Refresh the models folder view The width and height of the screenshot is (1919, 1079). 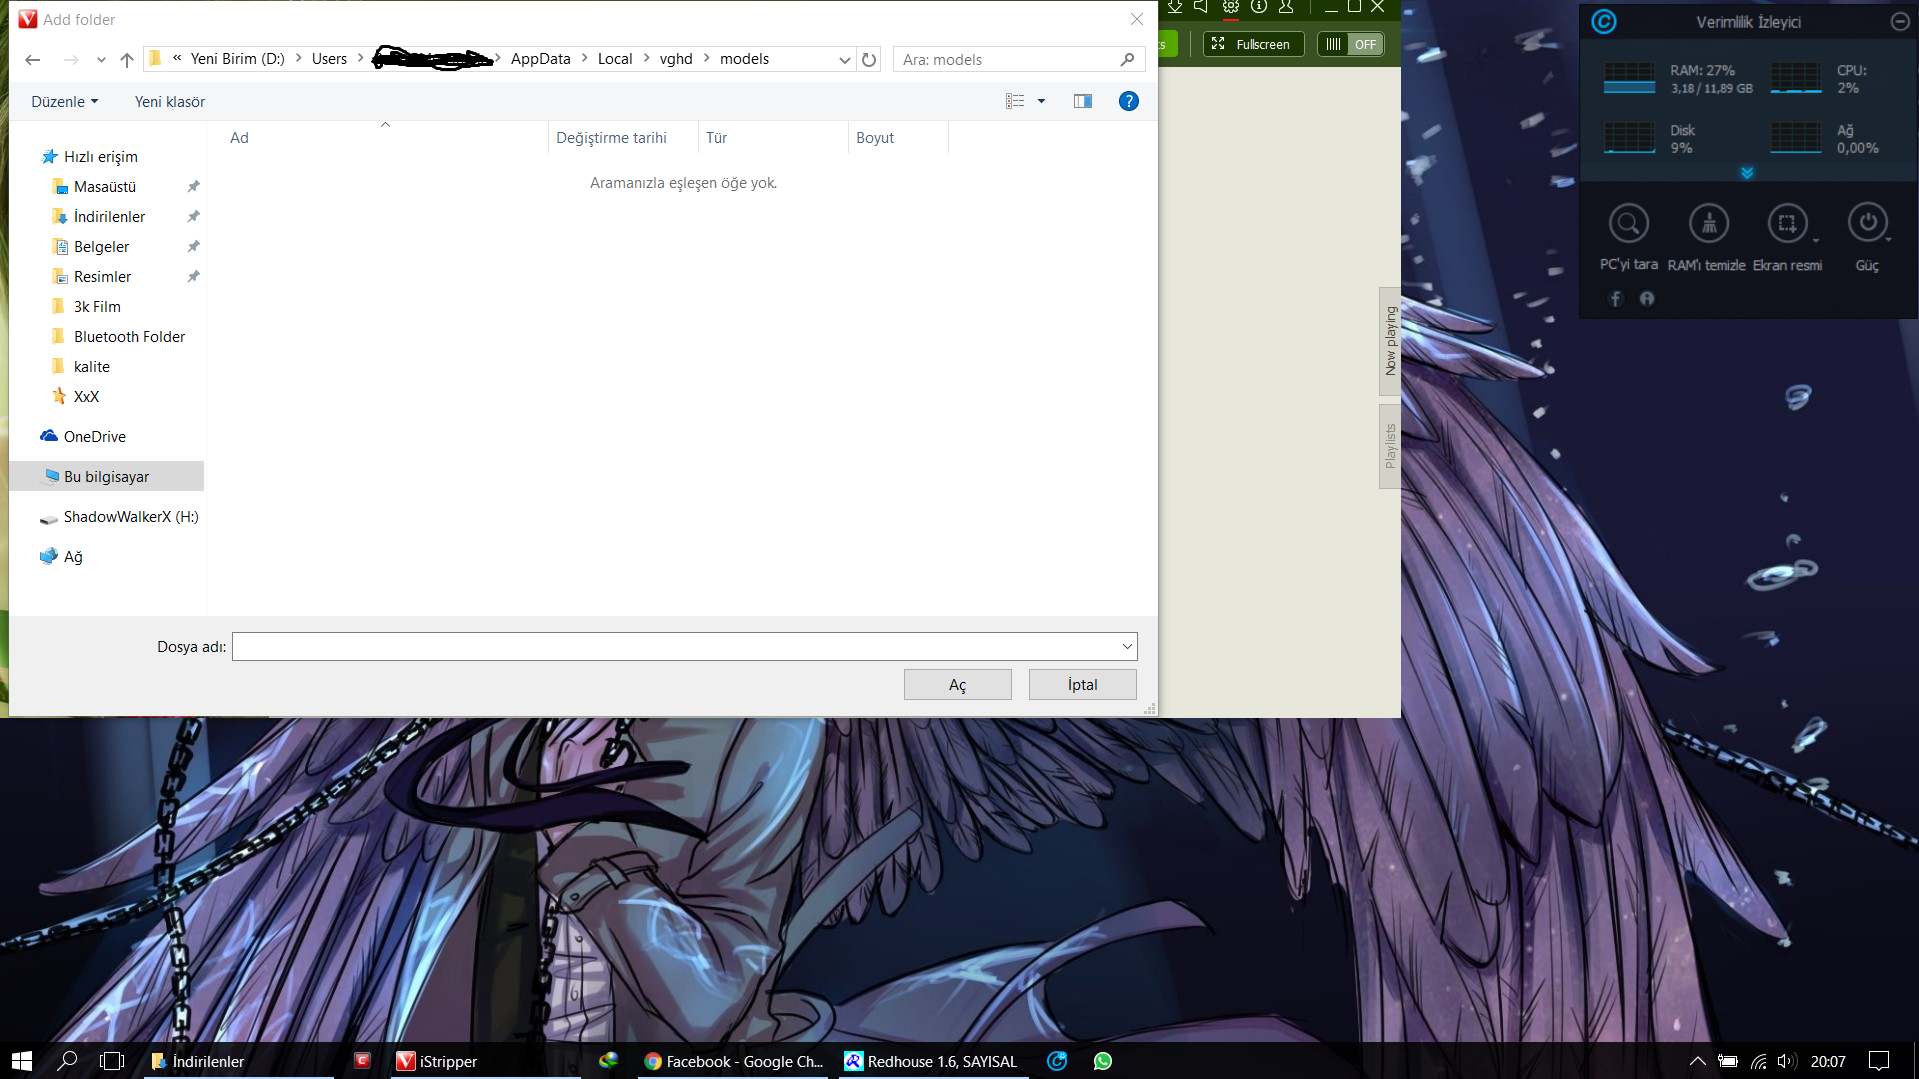[869, 60]
